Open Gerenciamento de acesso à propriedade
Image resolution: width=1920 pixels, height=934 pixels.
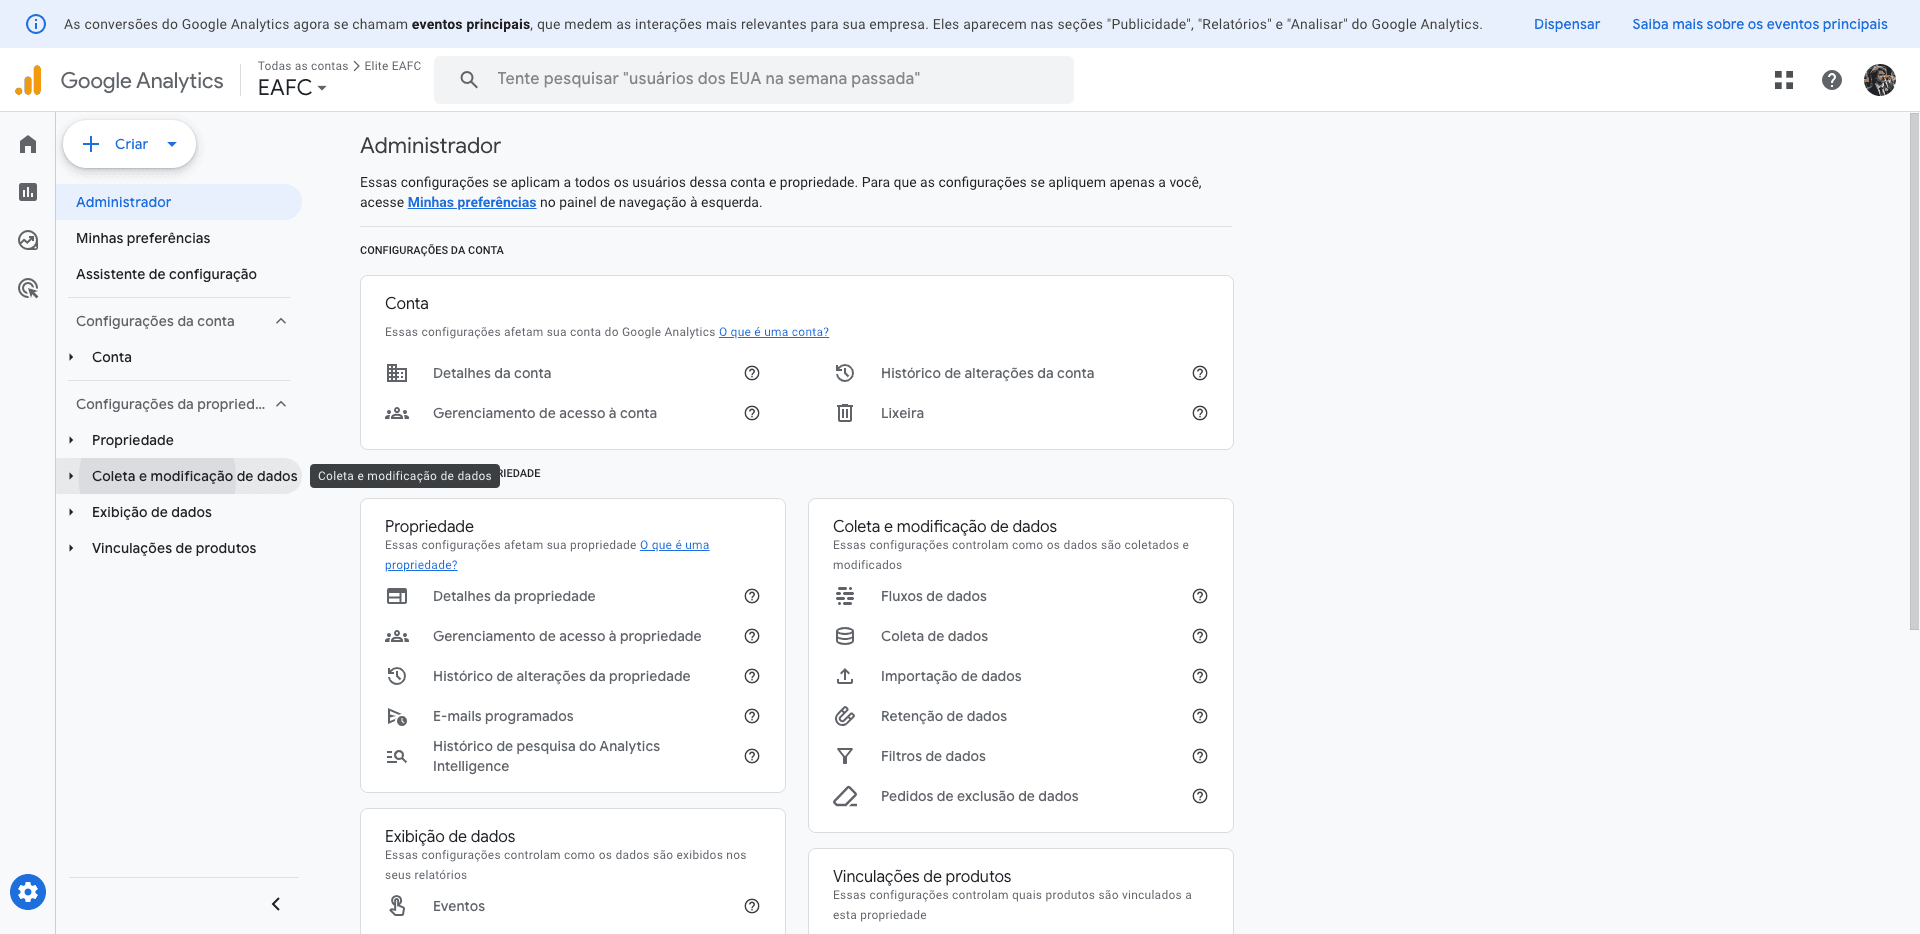pos(567,636)
